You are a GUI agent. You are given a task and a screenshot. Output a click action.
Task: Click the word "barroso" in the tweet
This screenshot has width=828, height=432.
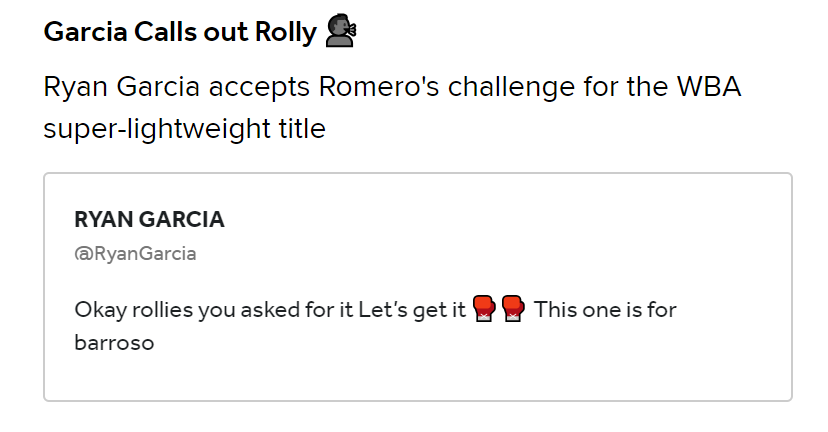coord(114,343)
